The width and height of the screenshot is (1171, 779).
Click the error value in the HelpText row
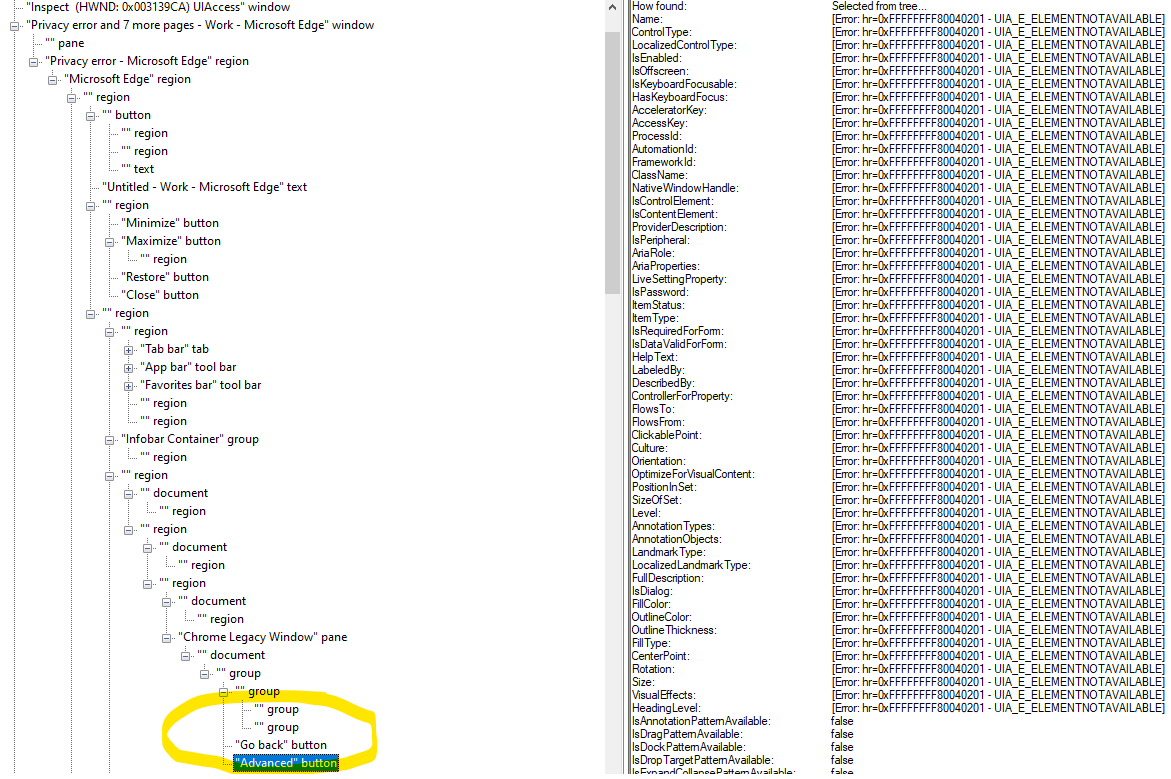(998, 357)
